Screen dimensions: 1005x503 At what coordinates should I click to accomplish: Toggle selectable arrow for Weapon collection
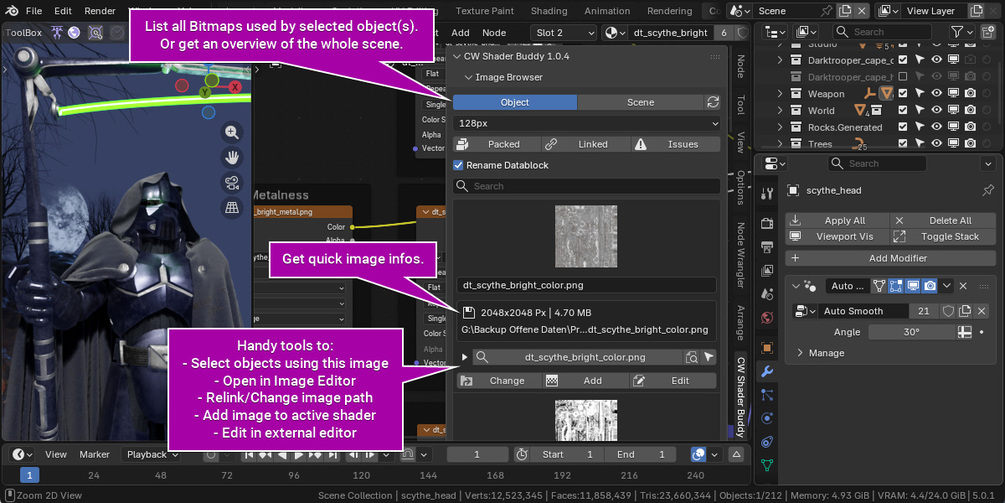click(x=920, y=94)
